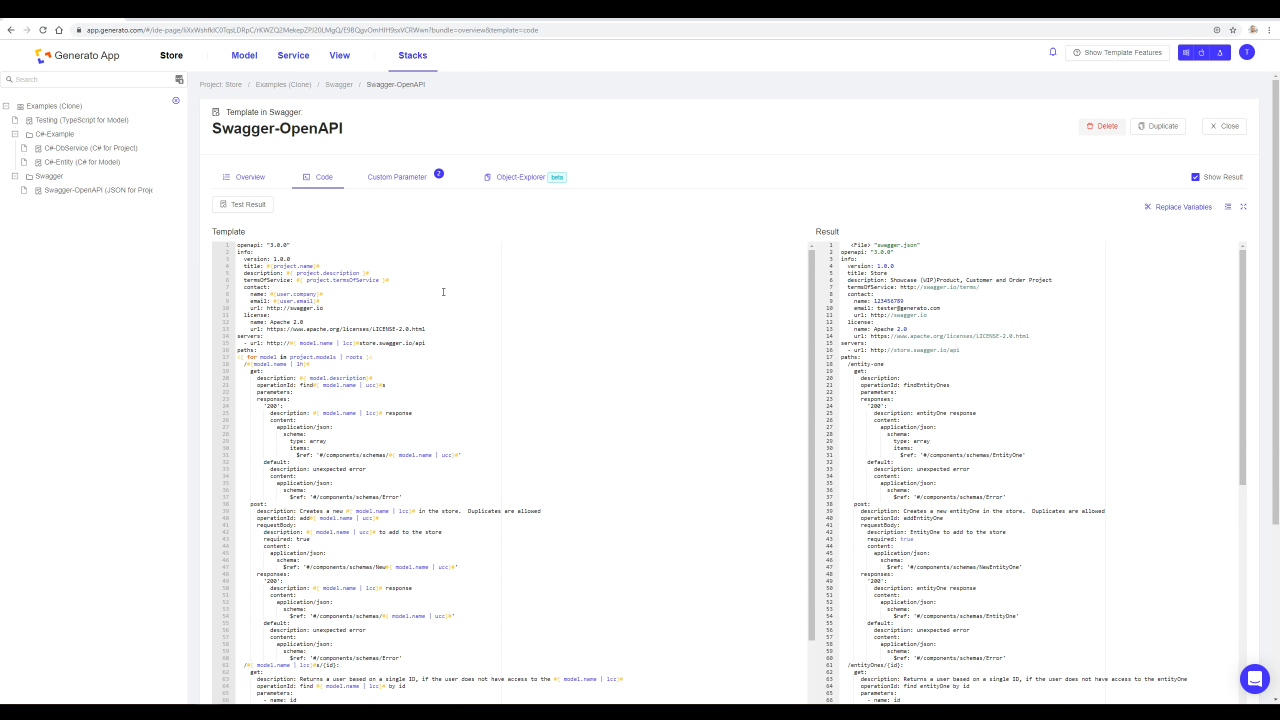Select Testing (TypeScript for Model) in tree
1280x720 pixels.
(82, 120)
